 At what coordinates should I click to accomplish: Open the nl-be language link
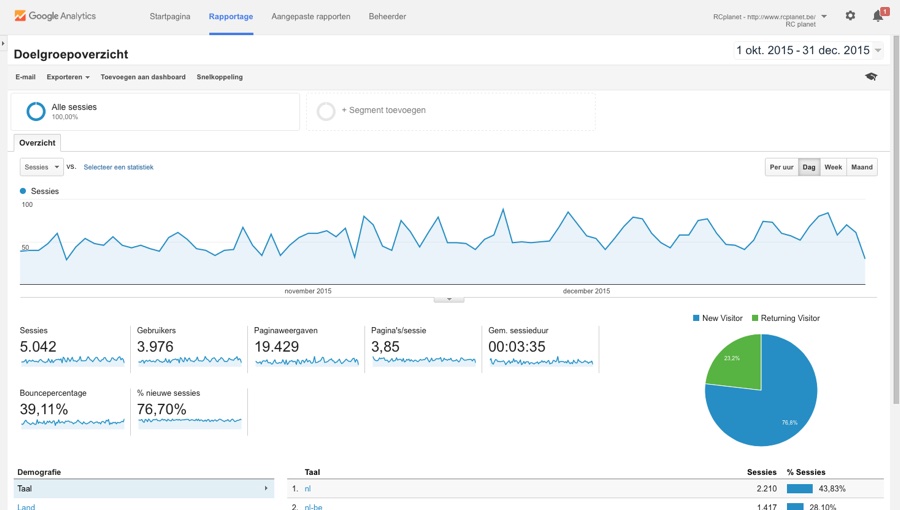tap(313, 507)
